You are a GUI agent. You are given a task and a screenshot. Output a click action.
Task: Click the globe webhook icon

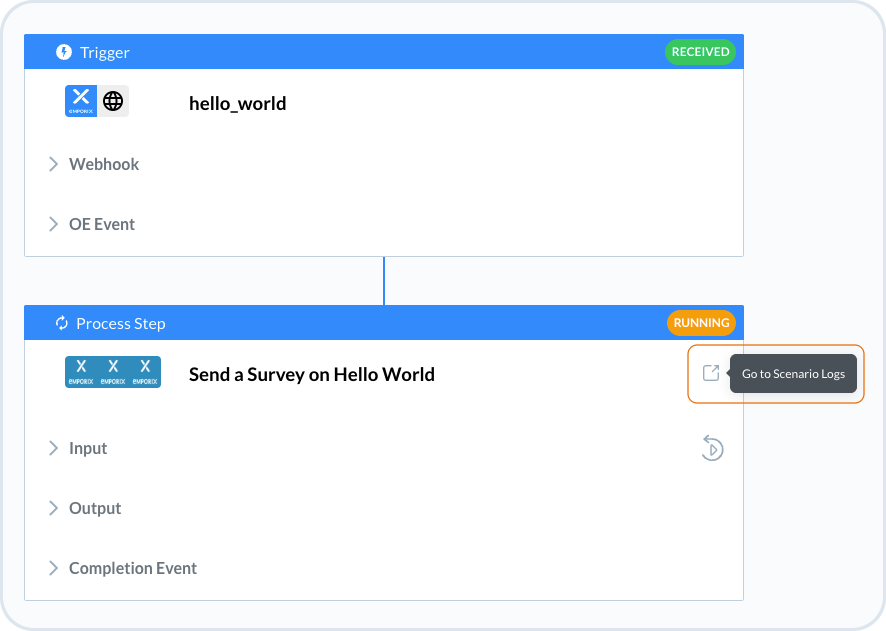(x=113, y=101)
